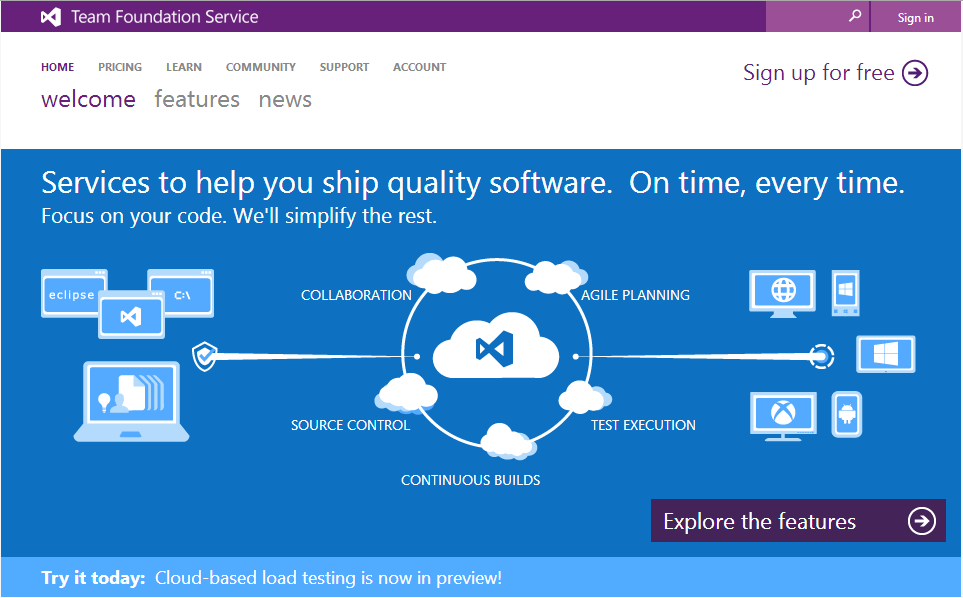Open the search magnifier icon
This screenshot has height=598, width=963.
coord(854,16)
